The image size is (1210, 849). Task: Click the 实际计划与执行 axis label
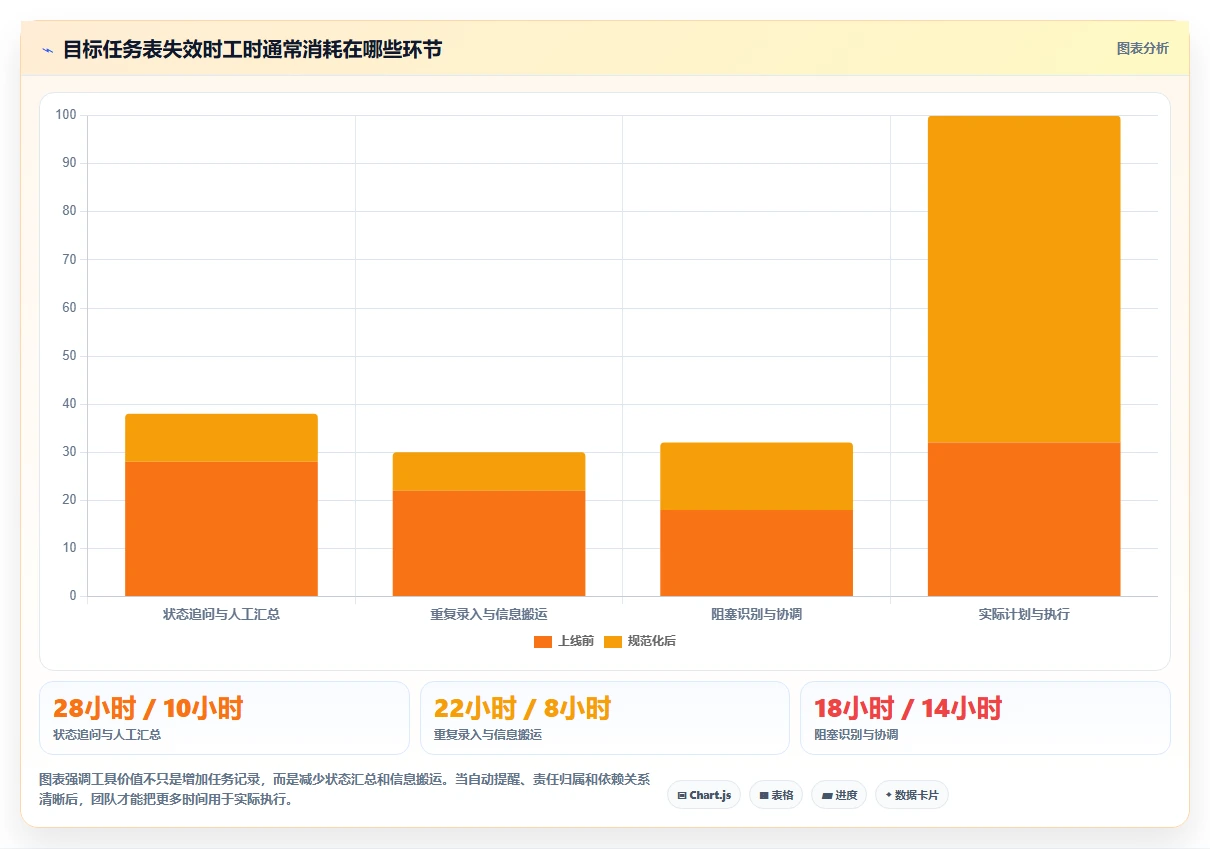(1024, 614)
